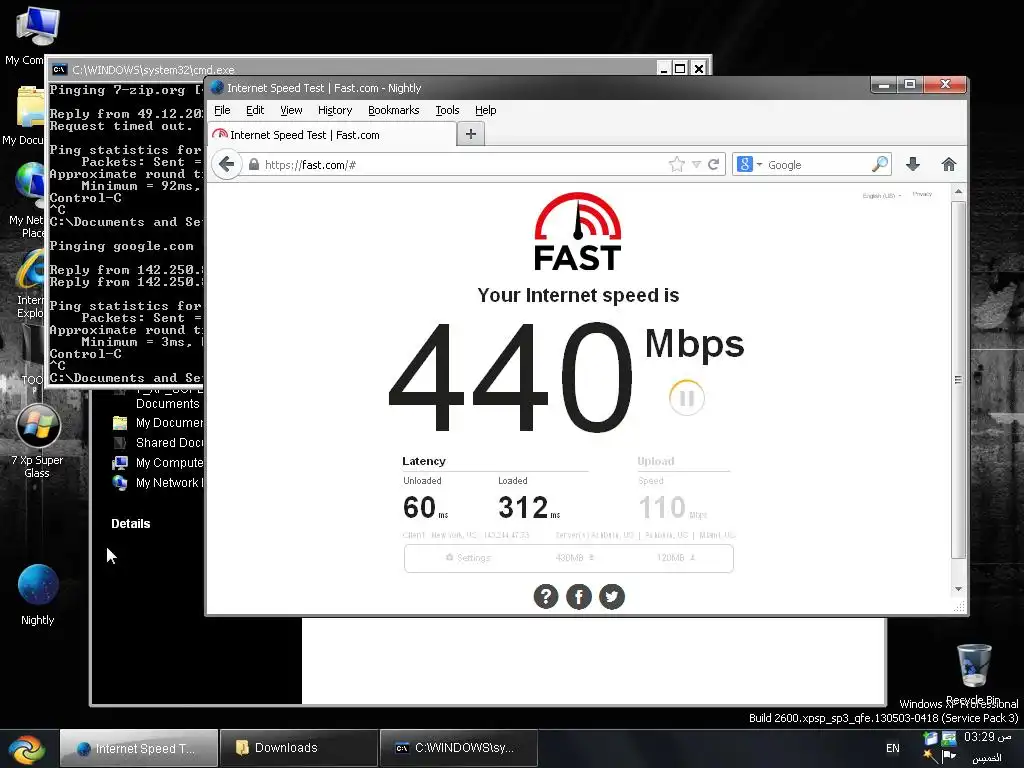1024x768 pixels.
Task: Open the speed test Settings link
Action: 468,558
